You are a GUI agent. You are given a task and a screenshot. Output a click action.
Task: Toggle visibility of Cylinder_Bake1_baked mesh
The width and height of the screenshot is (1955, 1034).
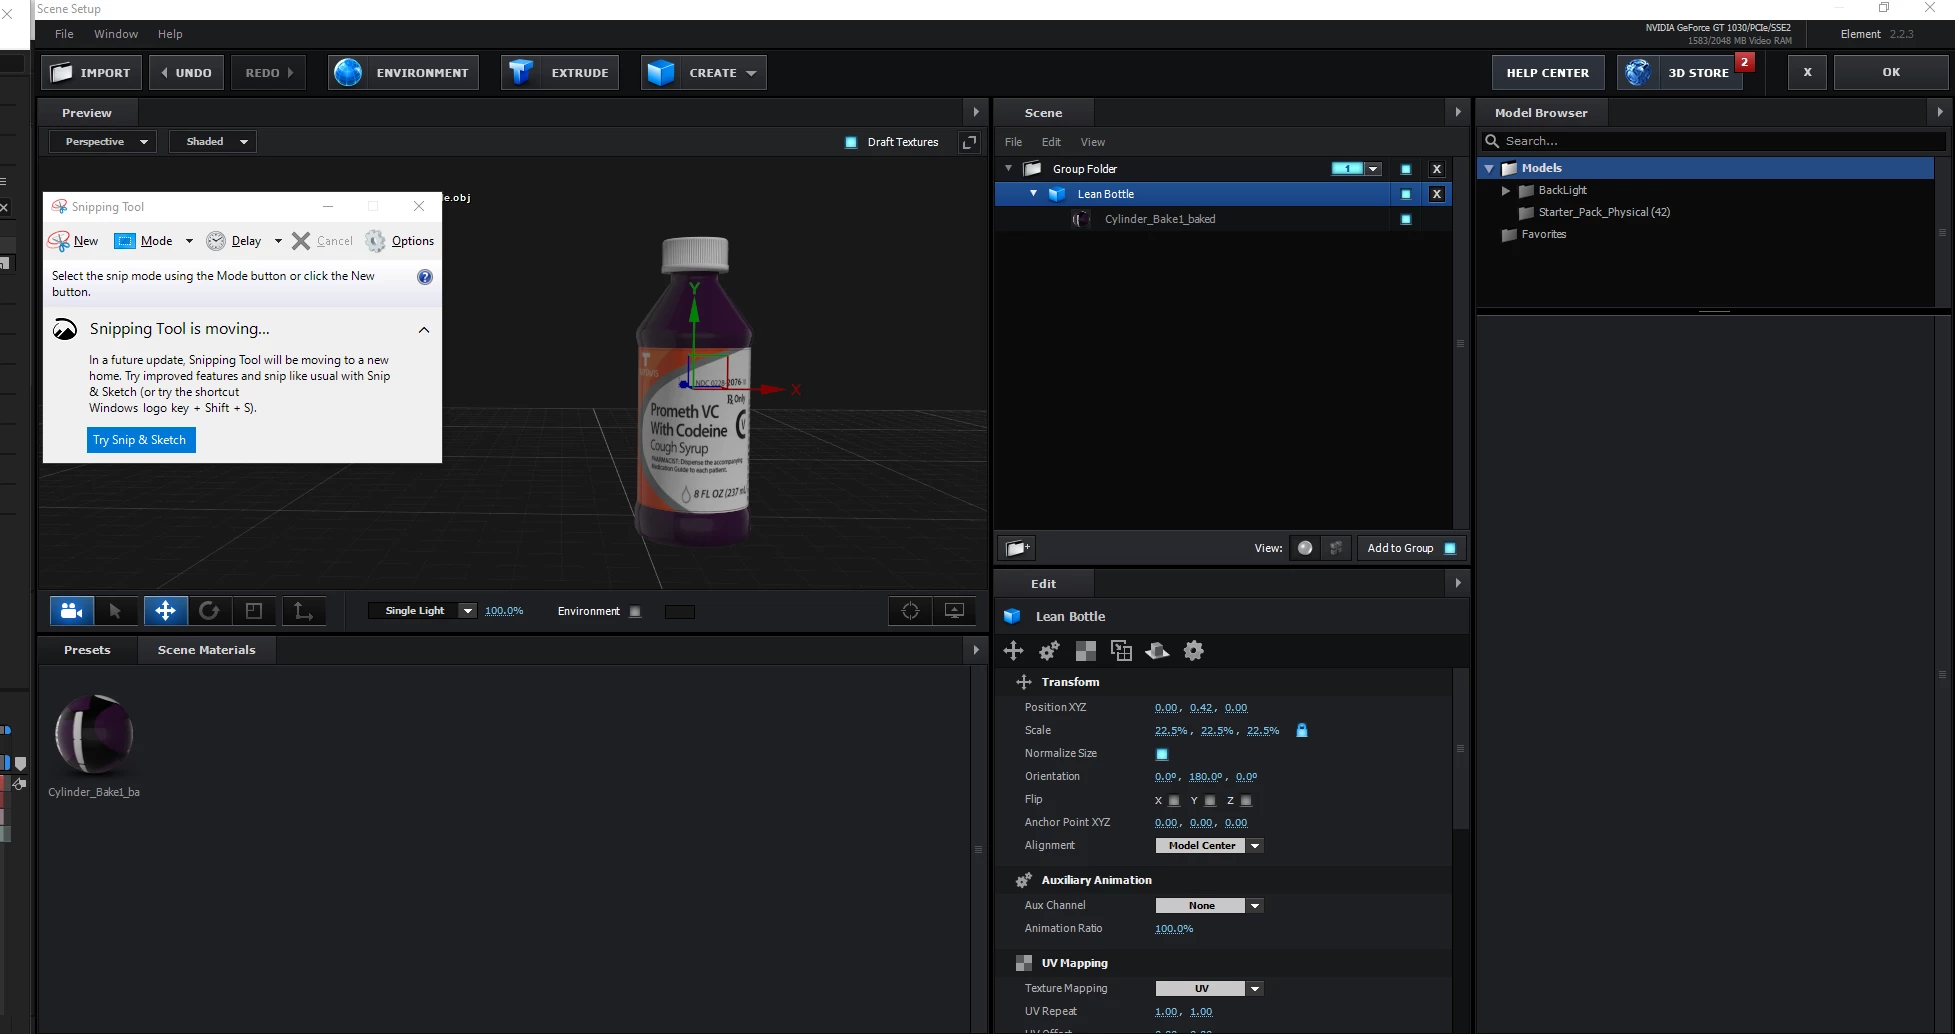[1406, 219]
